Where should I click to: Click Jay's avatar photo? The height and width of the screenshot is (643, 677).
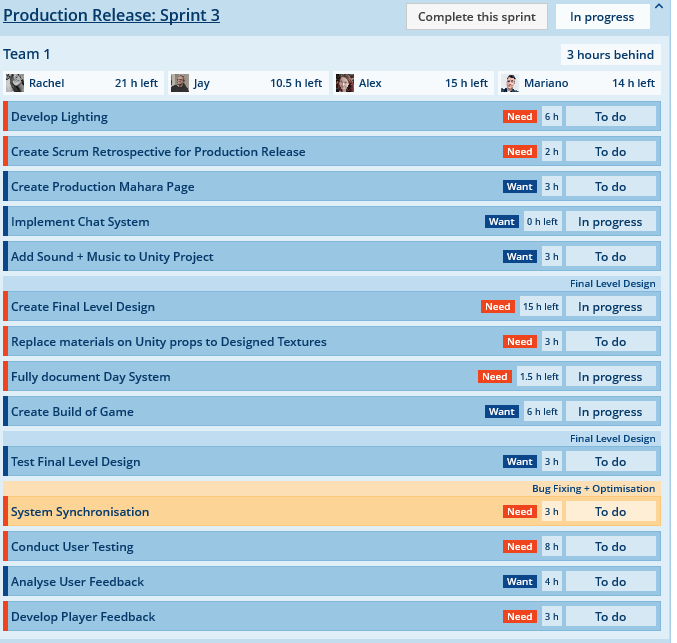(x=180, y=83)
